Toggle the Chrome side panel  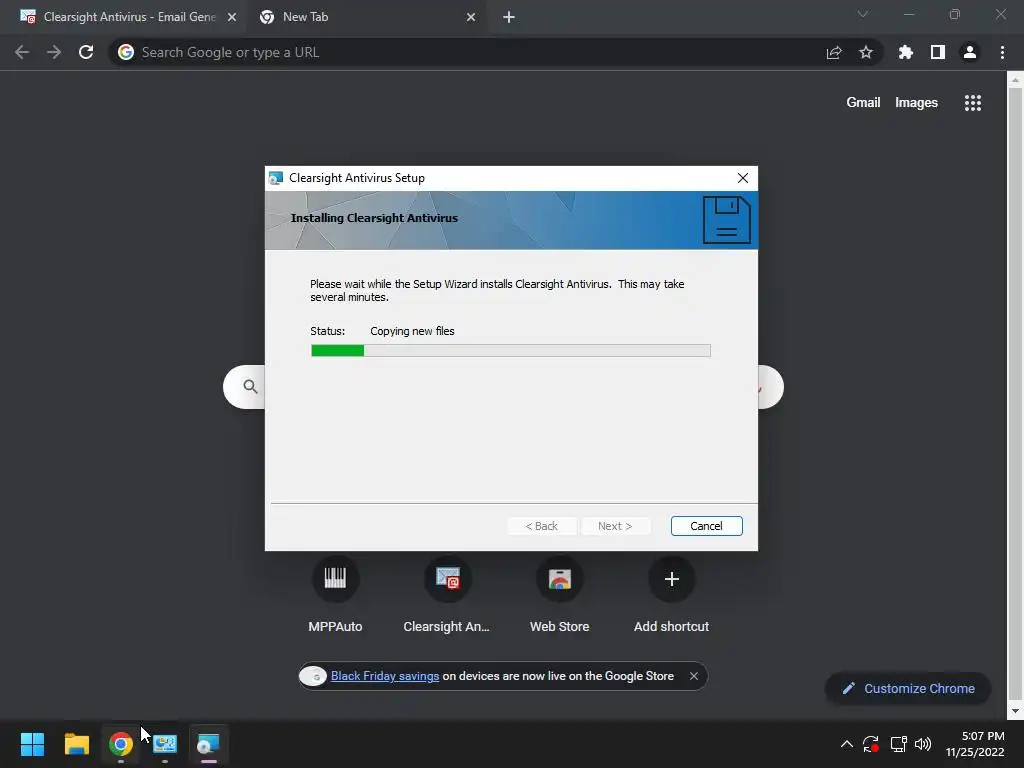coord(938,52)
